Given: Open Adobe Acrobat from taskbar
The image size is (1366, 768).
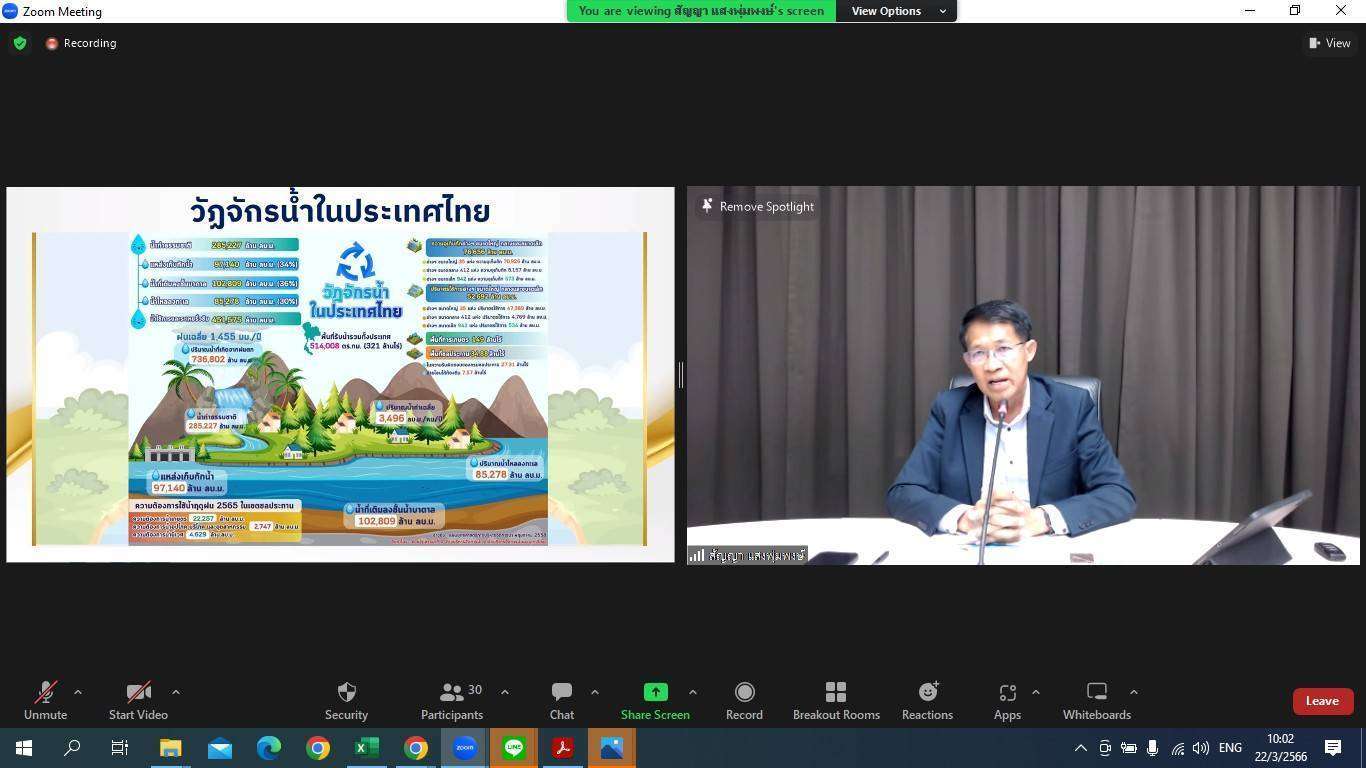Looking at the screenshot, I should pyautogui.click(x=563, y=748).
